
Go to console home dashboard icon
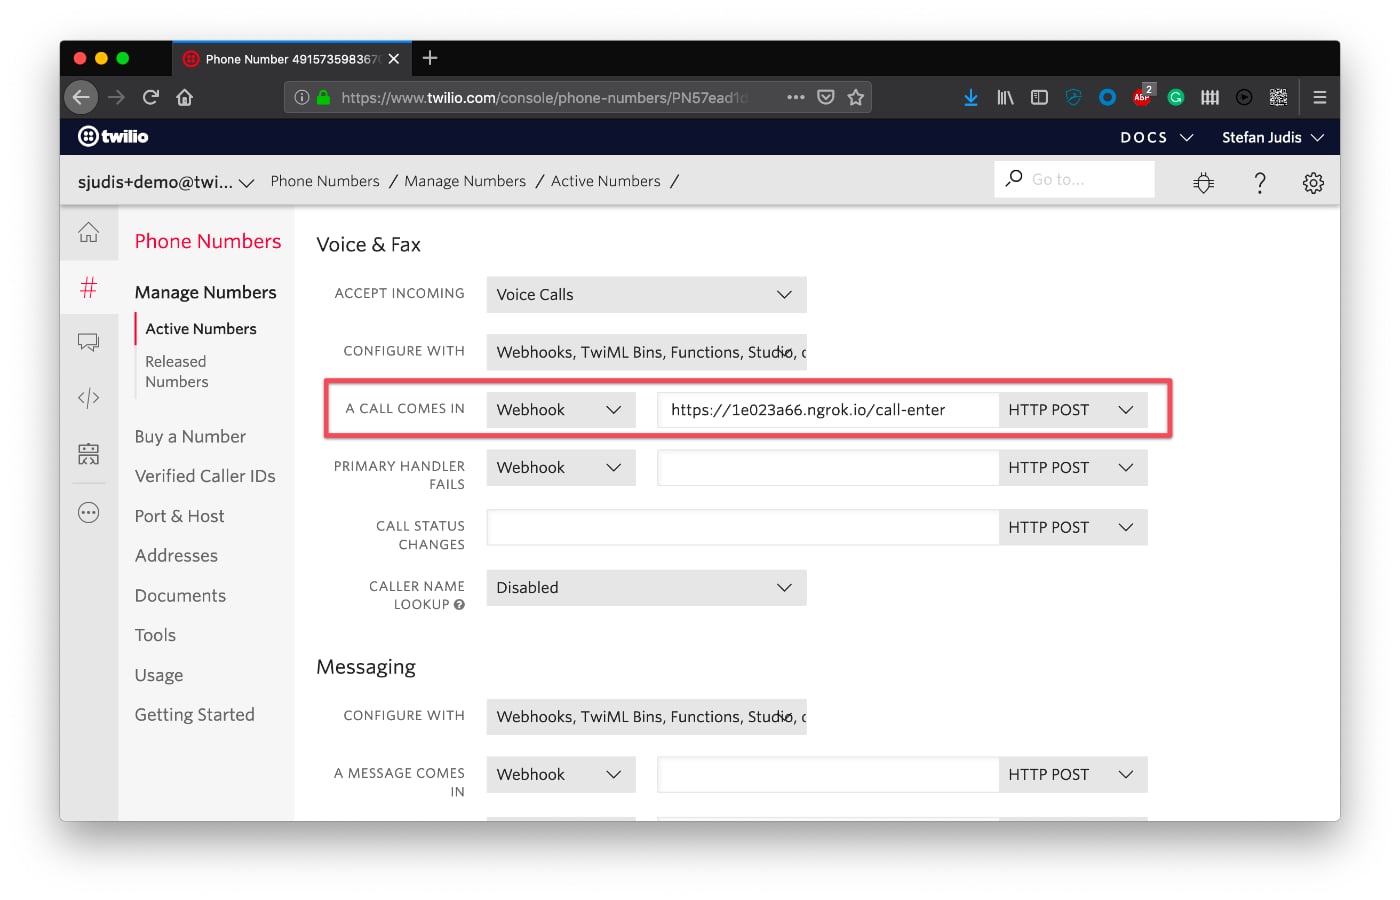pos(89,232)
